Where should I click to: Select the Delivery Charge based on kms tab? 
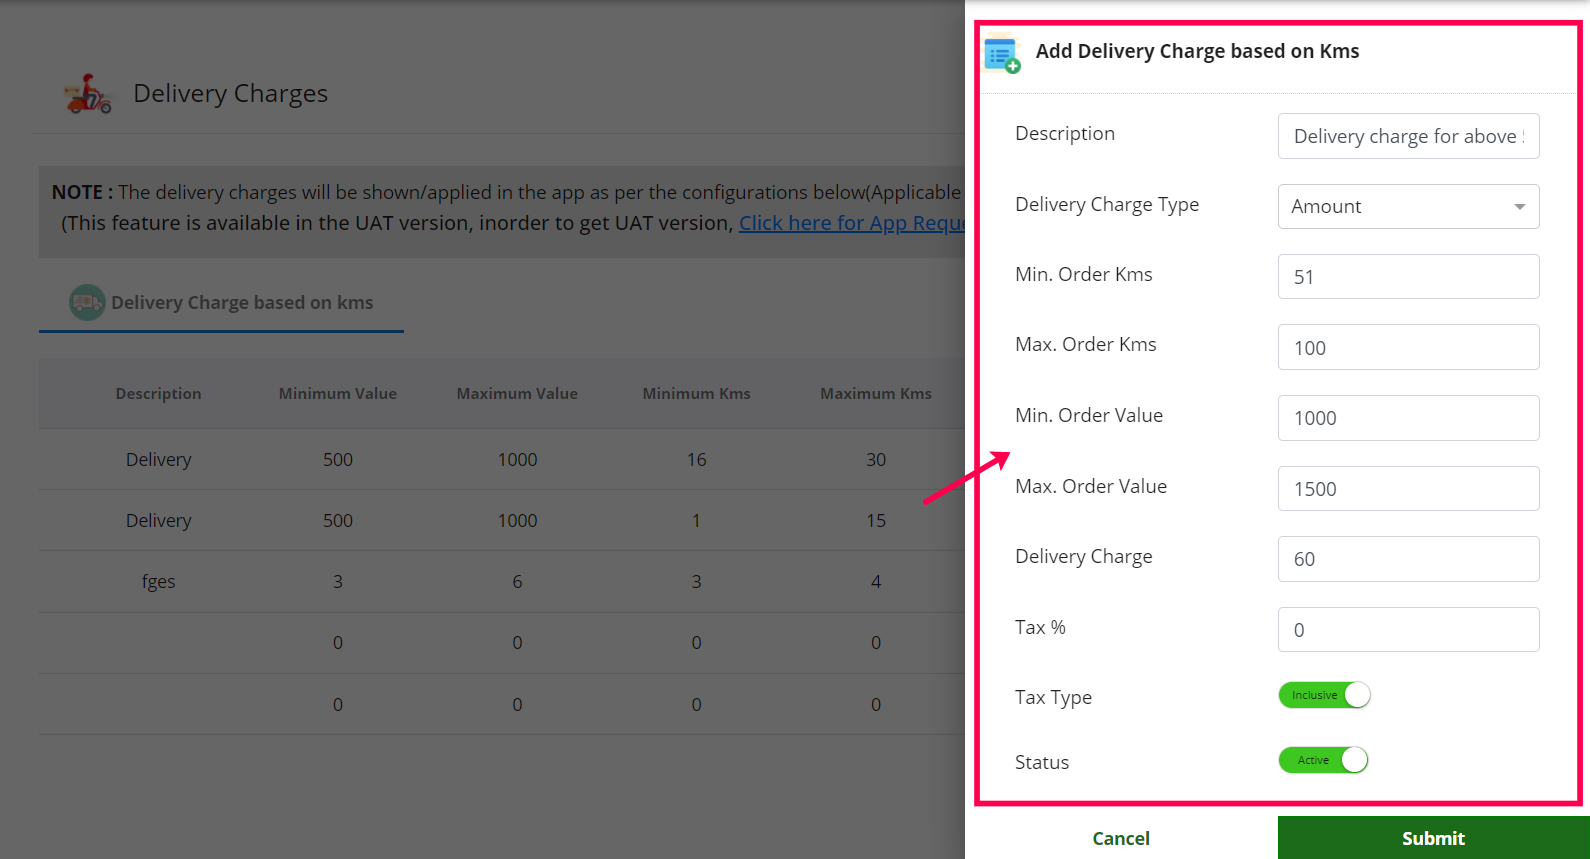(241, 302)
